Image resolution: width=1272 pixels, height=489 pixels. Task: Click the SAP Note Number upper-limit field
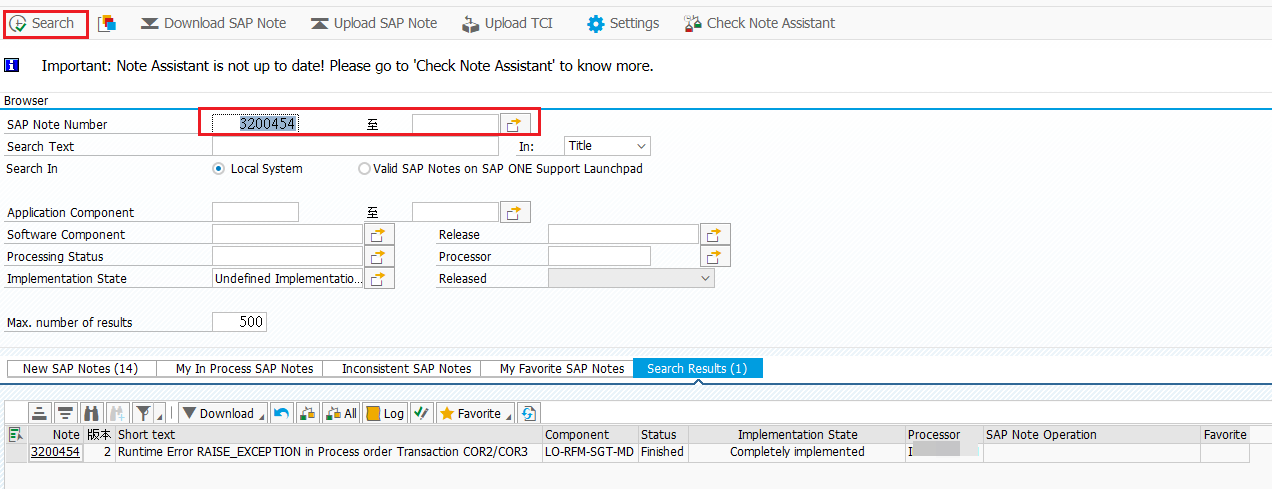coord(455,124)
